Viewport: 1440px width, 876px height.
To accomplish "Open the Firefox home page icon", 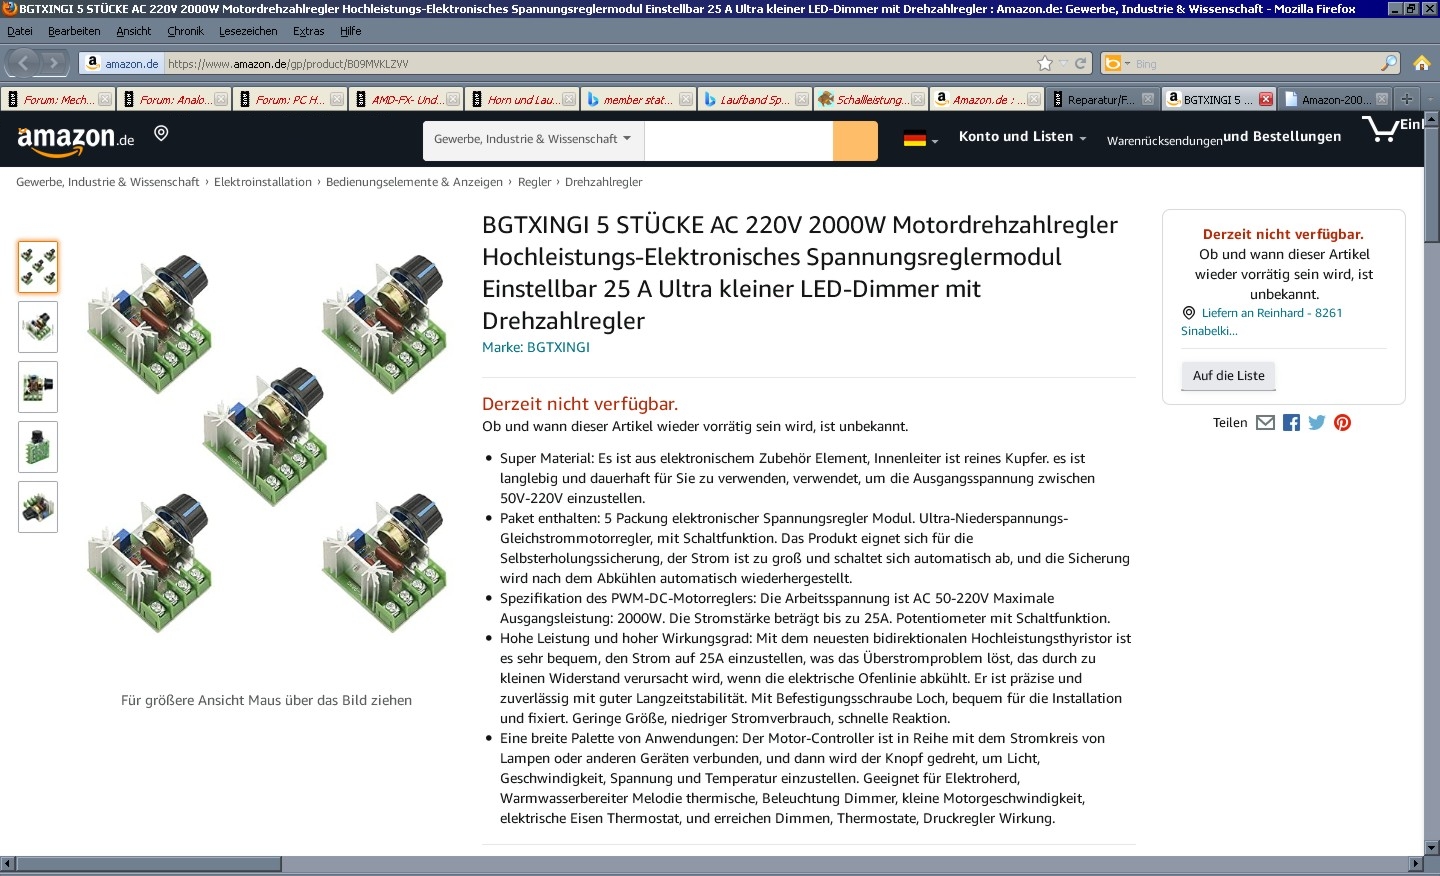I will pyautogui.click(x=1422, y=63).
